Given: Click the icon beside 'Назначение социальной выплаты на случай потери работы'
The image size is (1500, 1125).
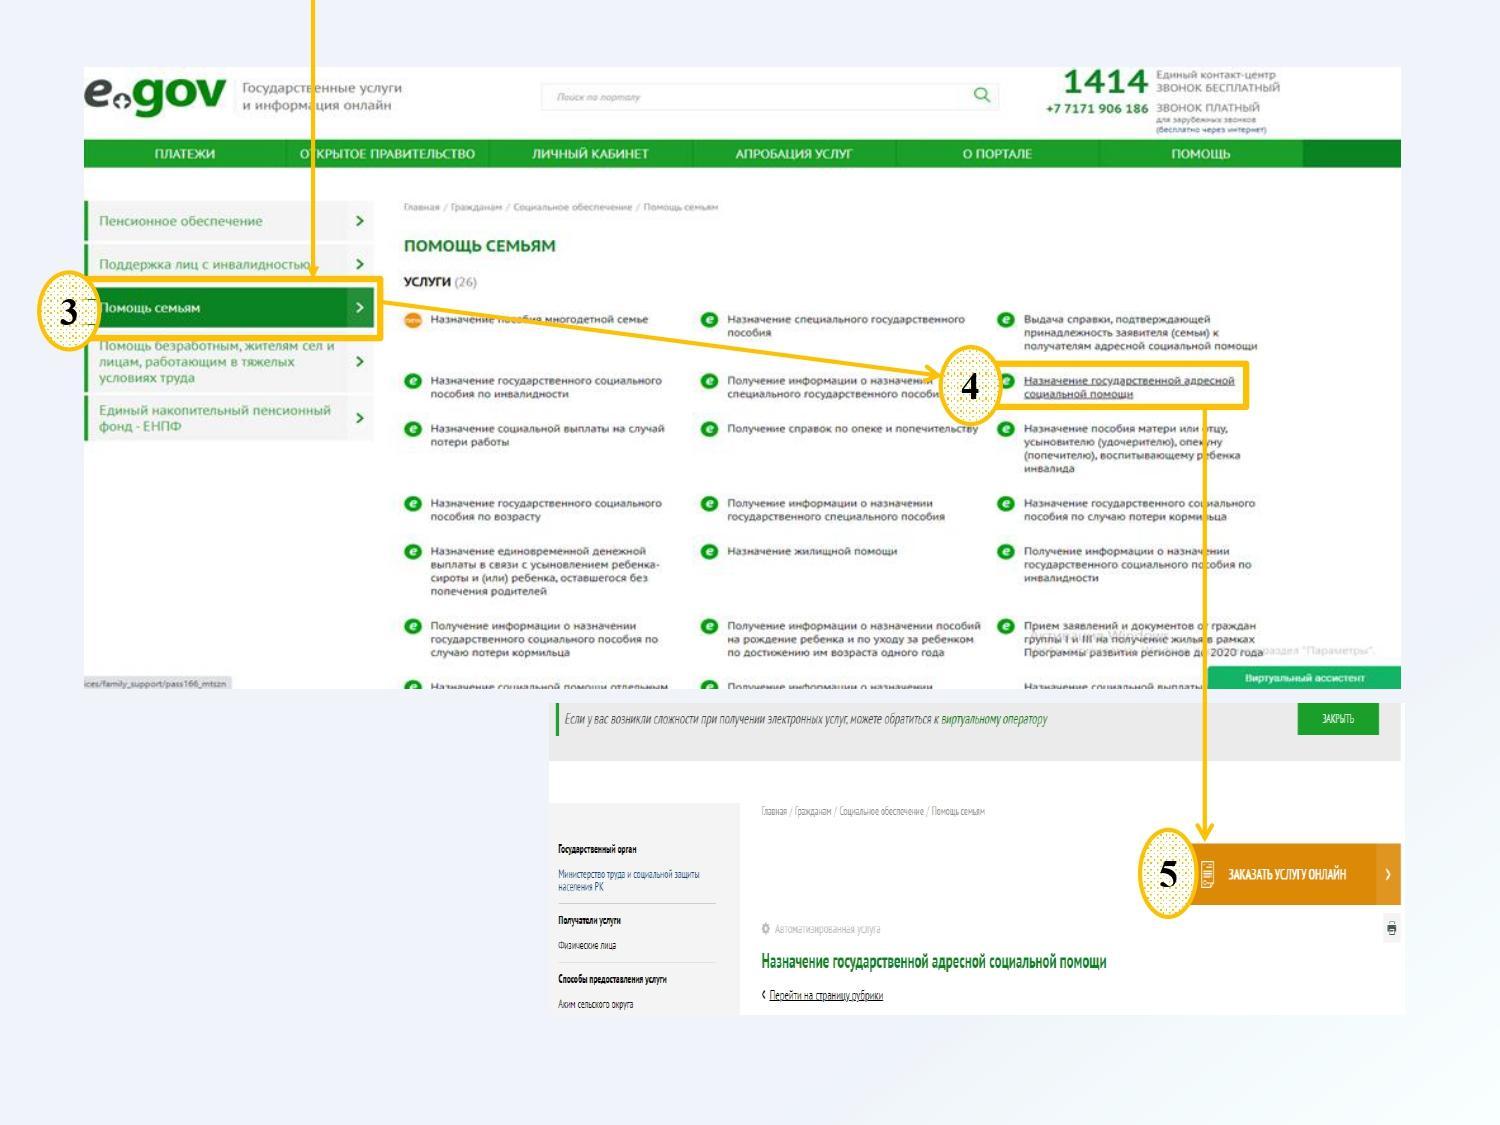Looking at the screenshot, I should tap(413, 429).
